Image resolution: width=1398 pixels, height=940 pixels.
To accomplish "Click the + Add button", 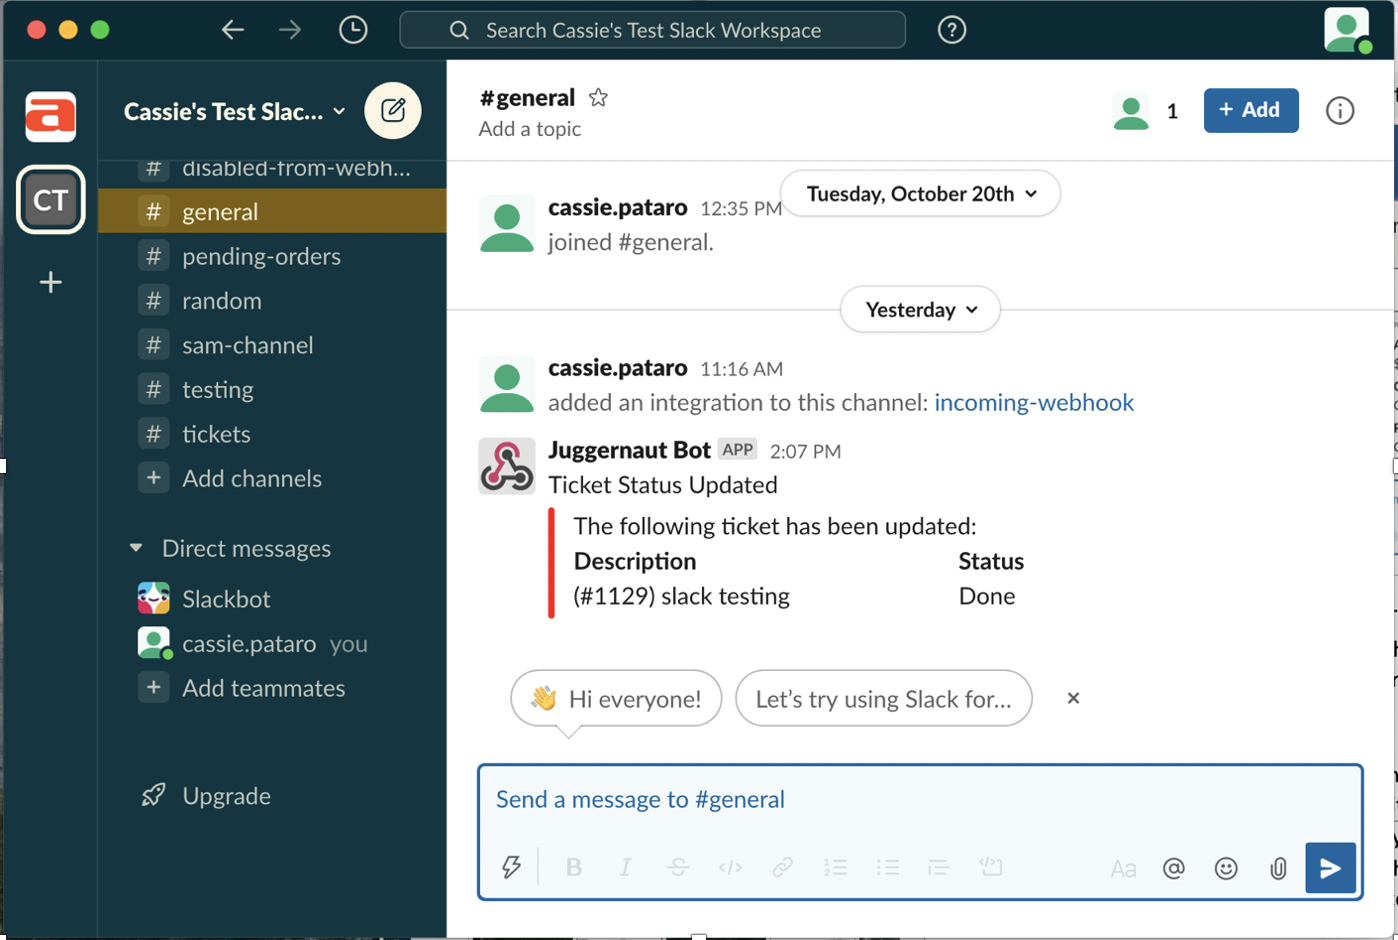I will click(1250, 110).
